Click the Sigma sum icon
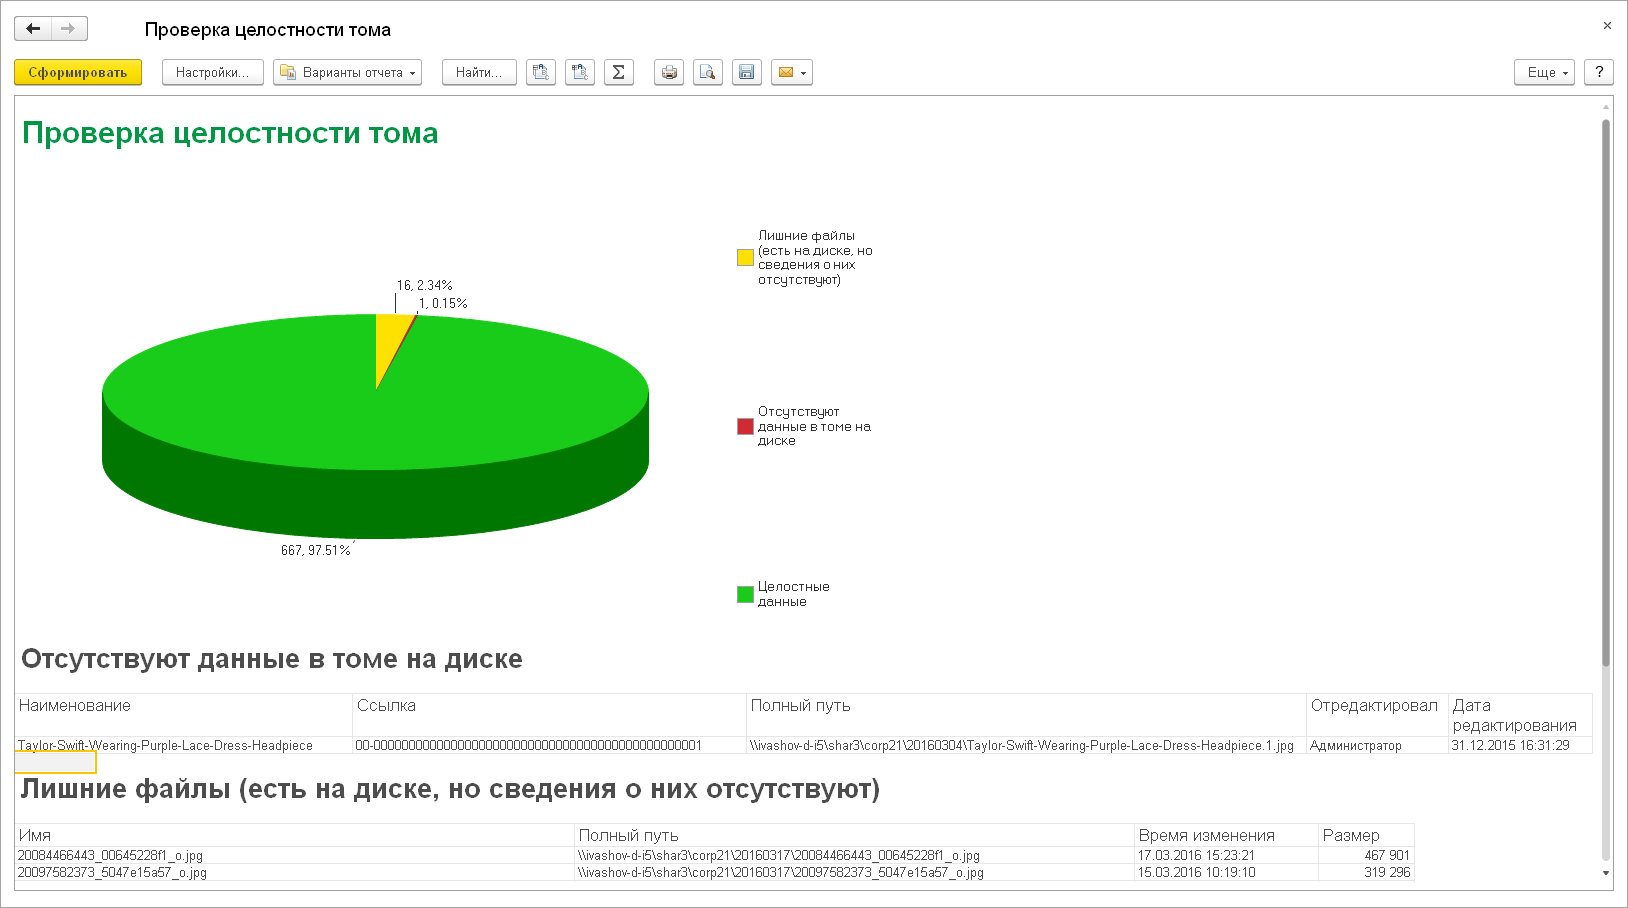Viewport: 1628px width, 908px height. [x=619, y=72]
